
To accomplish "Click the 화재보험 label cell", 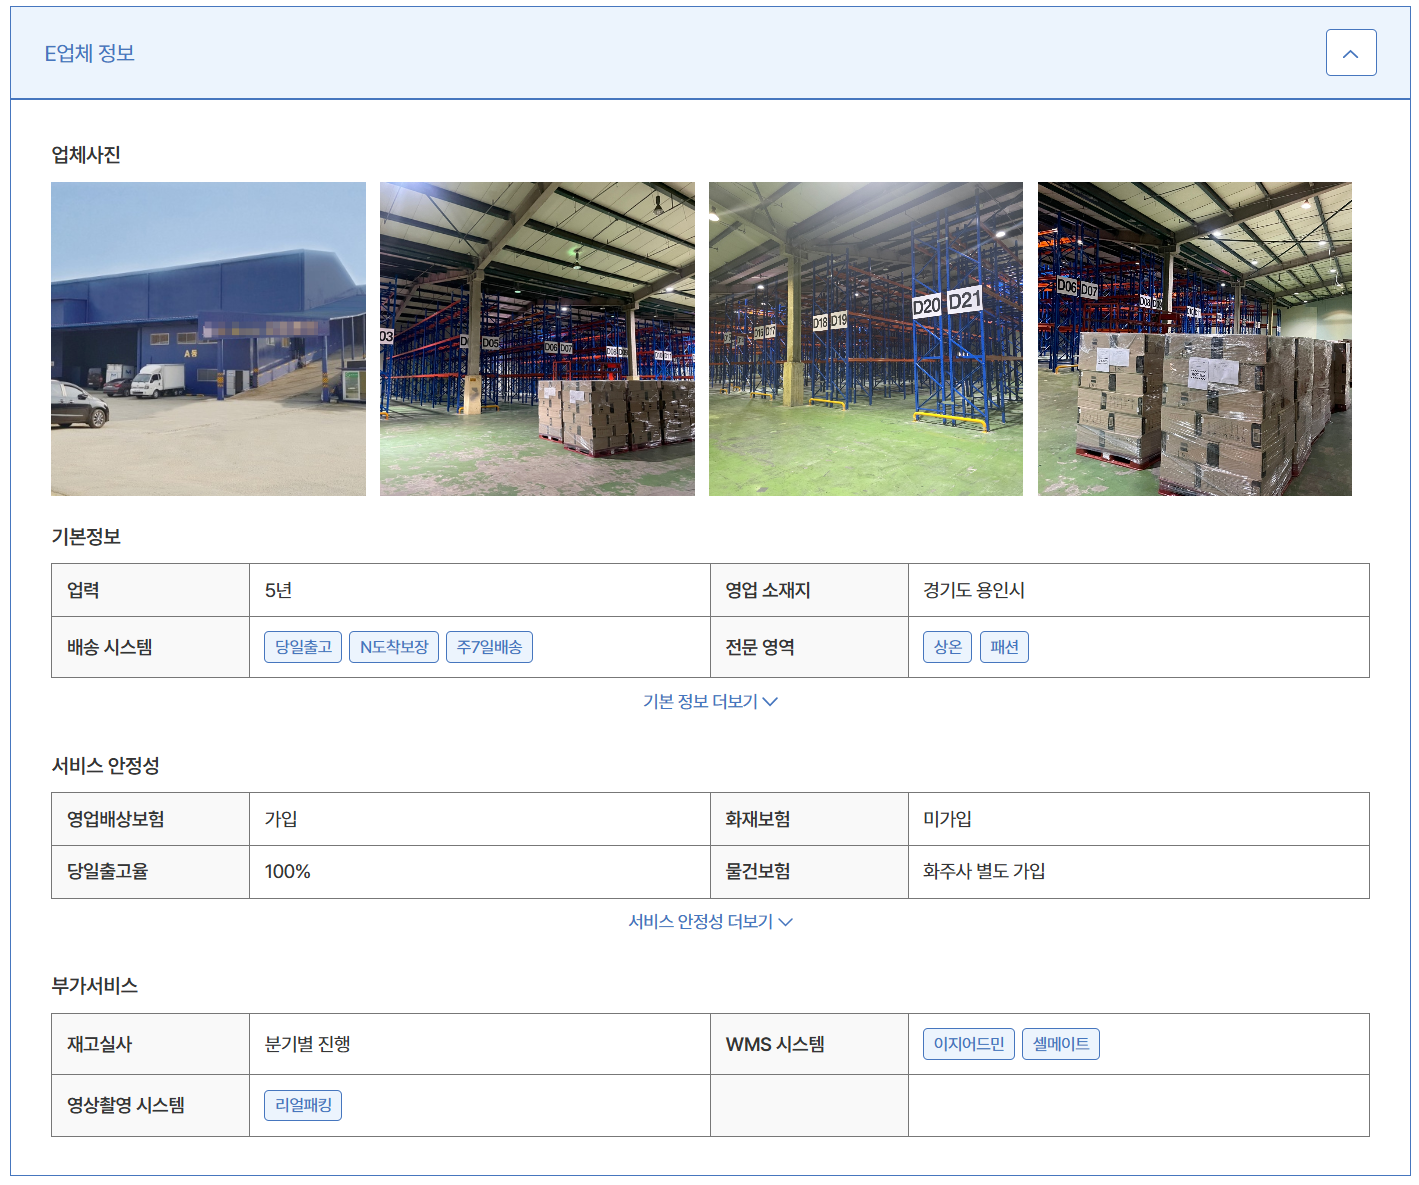I will 810,819.
